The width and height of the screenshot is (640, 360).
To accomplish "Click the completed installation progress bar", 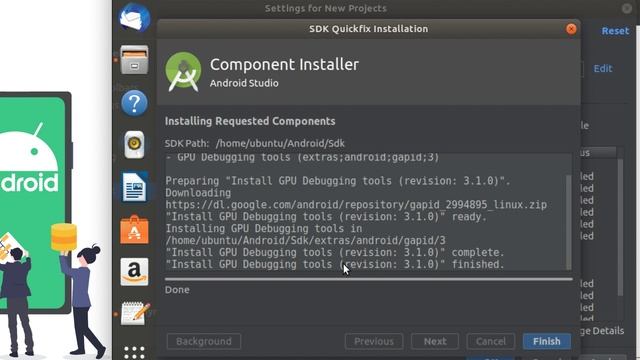I will tap(369, 280).
